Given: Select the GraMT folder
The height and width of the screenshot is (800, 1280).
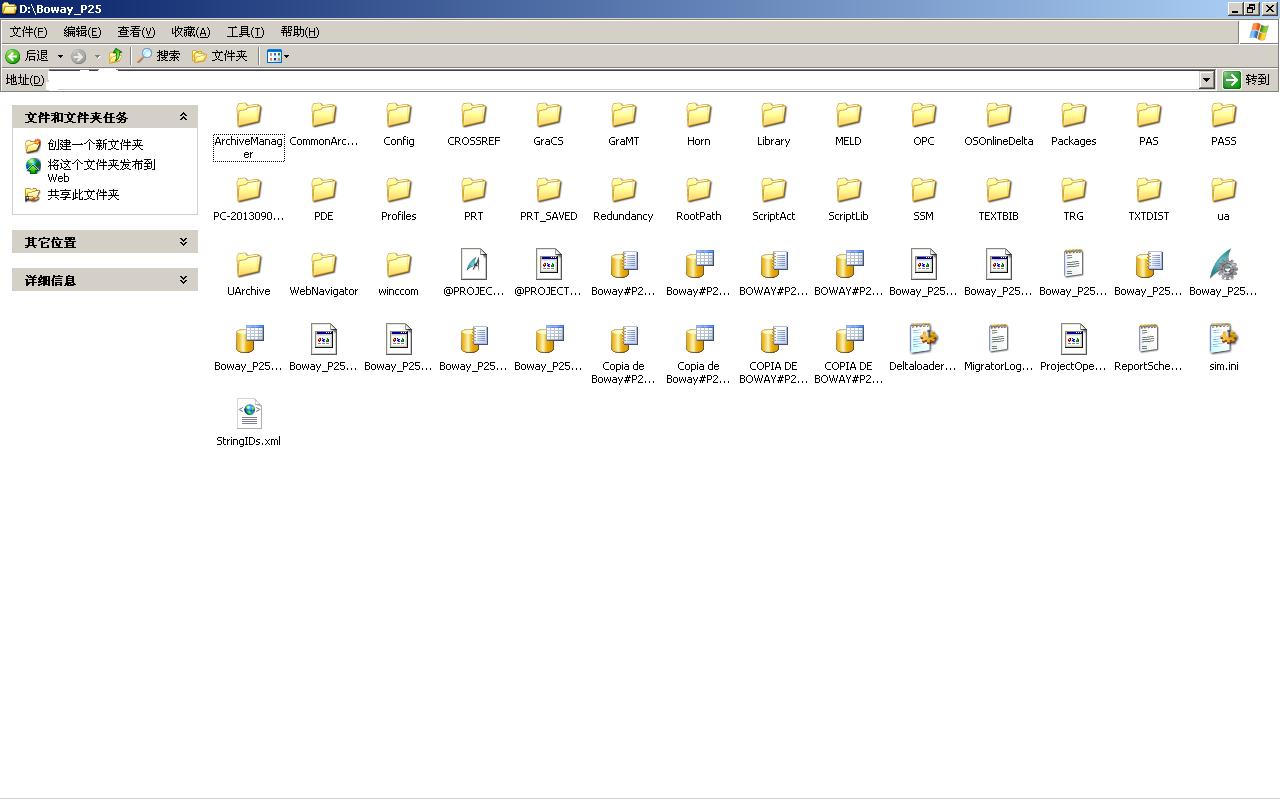Looking at the screenshot, I should 624,125.
